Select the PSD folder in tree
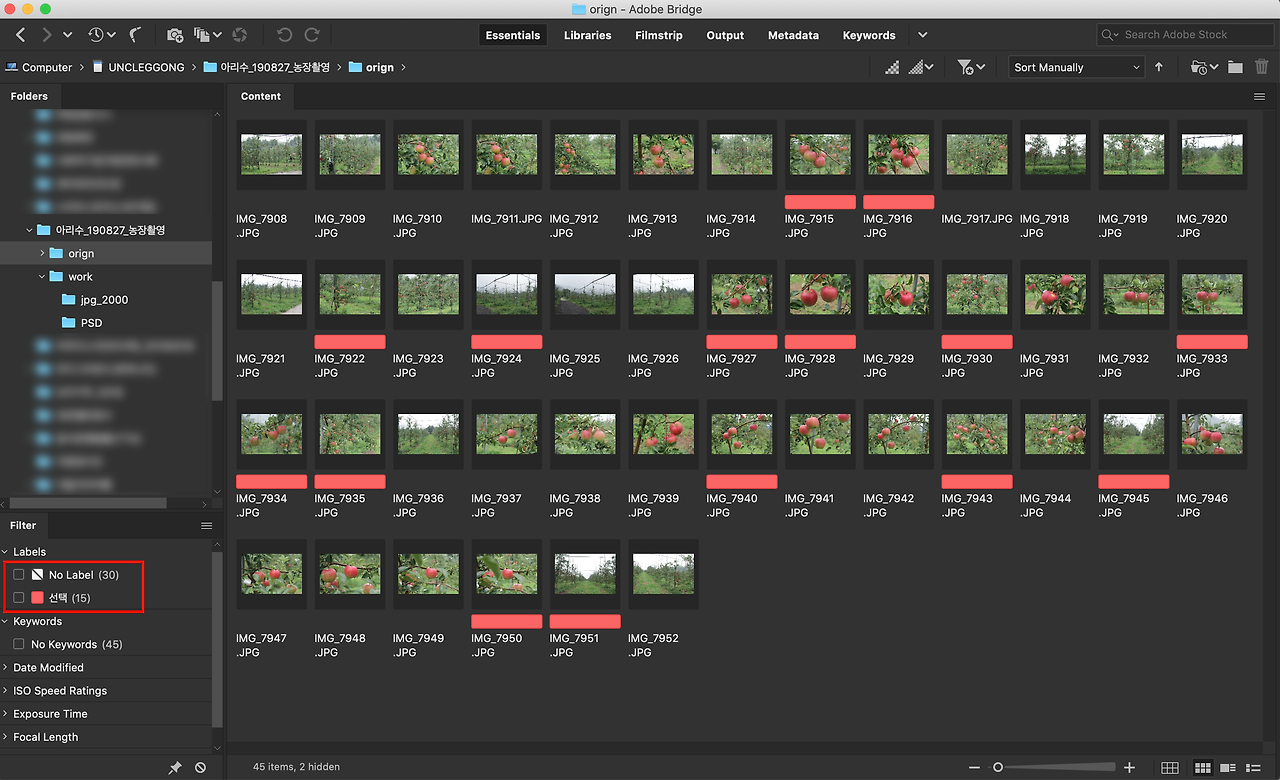1280x780 pixels. coord(91,323)
